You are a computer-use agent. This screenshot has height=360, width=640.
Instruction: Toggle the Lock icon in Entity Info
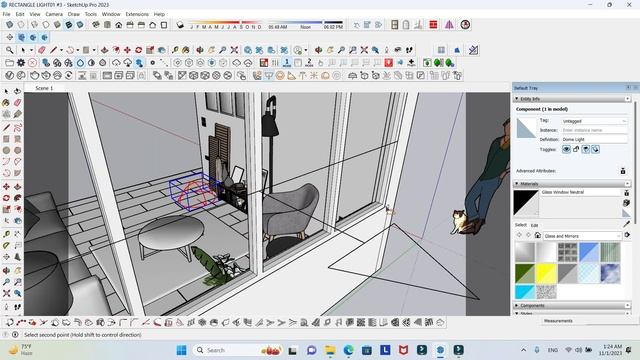[x=576, y=149]
